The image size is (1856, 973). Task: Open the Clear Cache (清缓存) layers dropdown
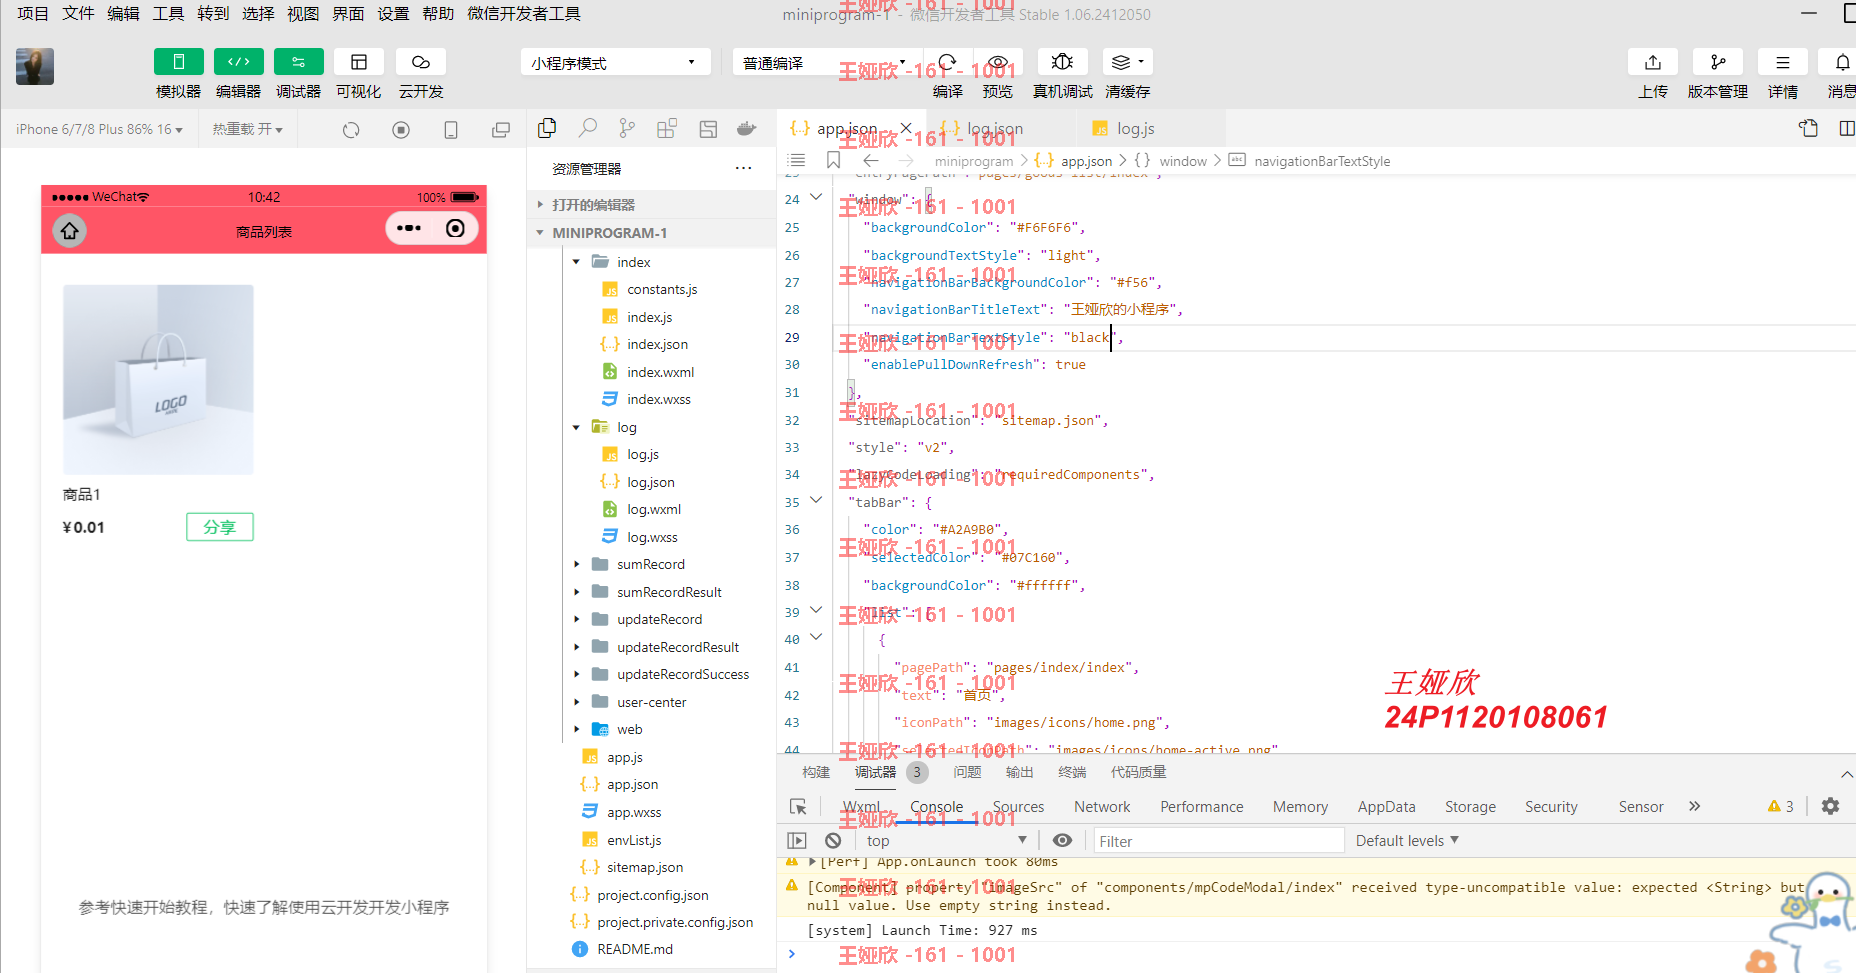point(1127,62)
